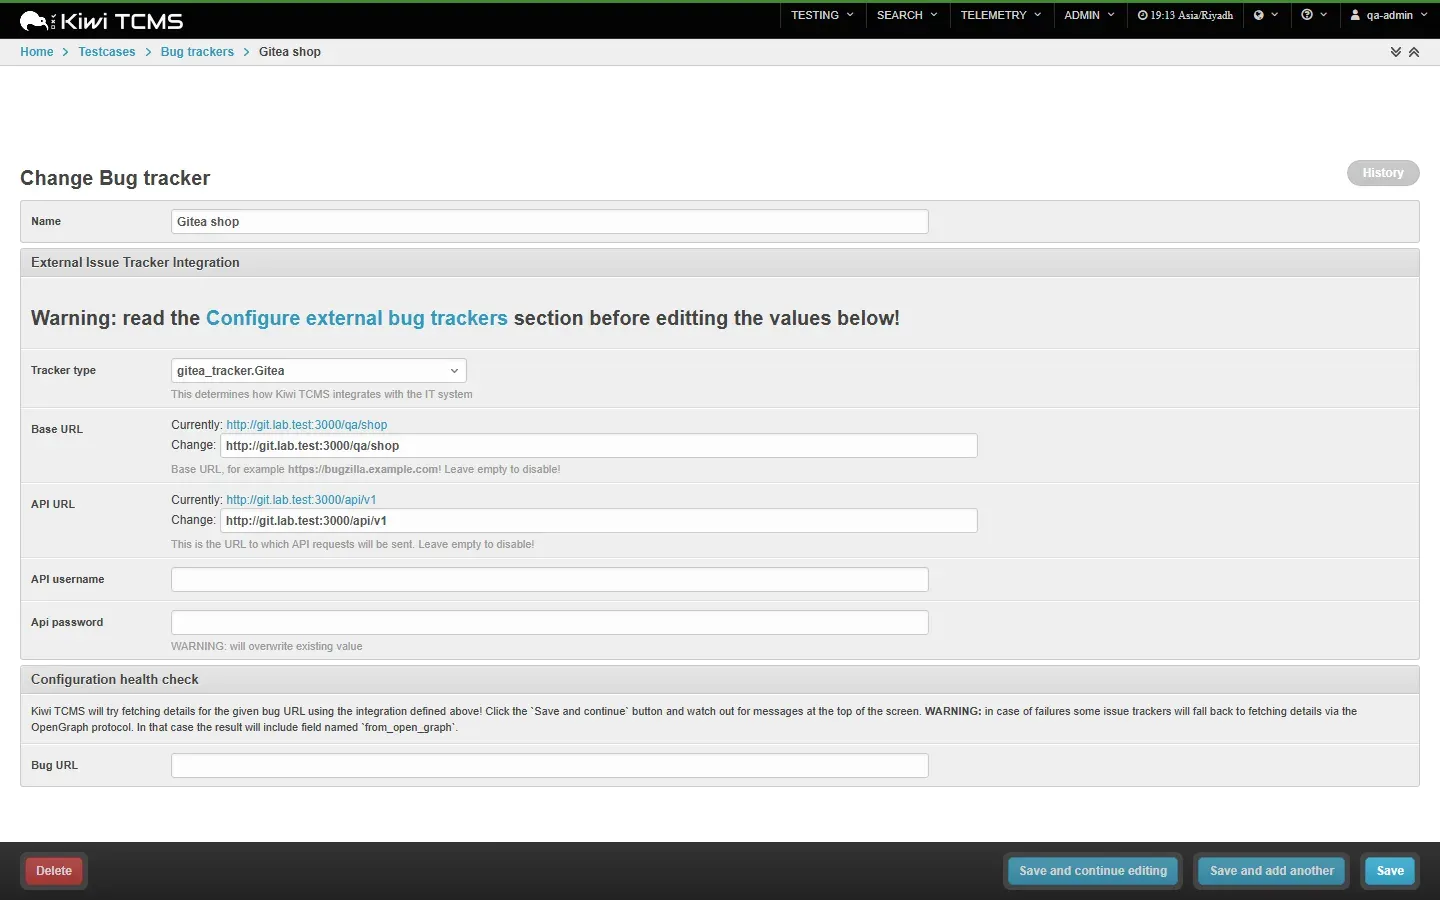Click the External Issue Tracker Integration header
Screen dimensions: 1440x900
point(720,263)
